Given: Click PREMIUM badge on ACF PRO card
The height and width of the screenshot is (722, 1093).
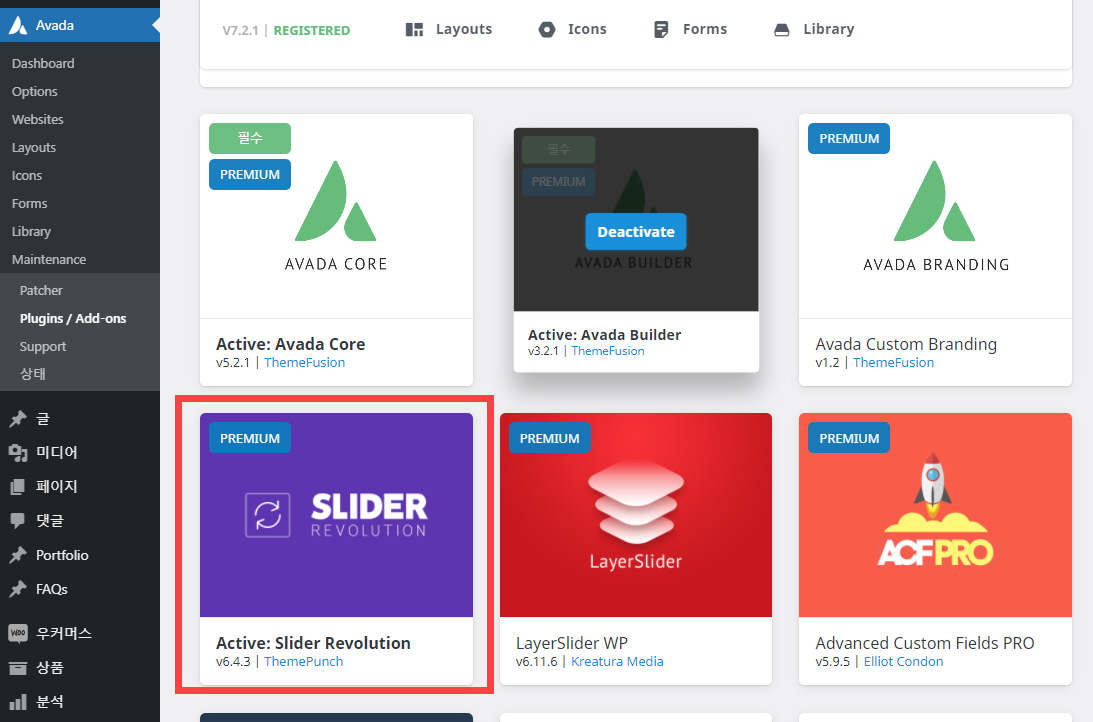Looking at the screenshot, I should tap(848, 438).
